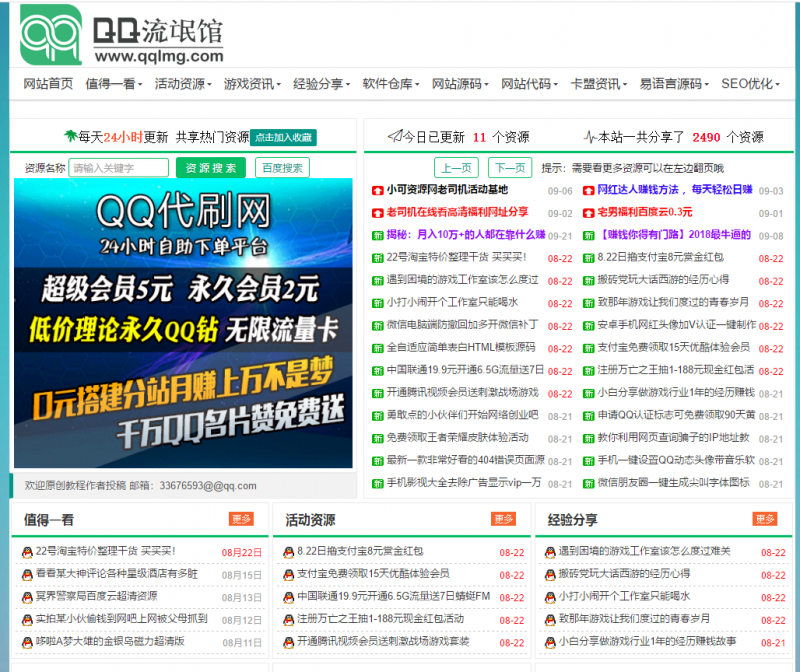The width and height of the screenshot is (800, 672).
Task: Open 支付宝免费领取15天优酷体验会员 in 活动资源
Action: [373, 574]
